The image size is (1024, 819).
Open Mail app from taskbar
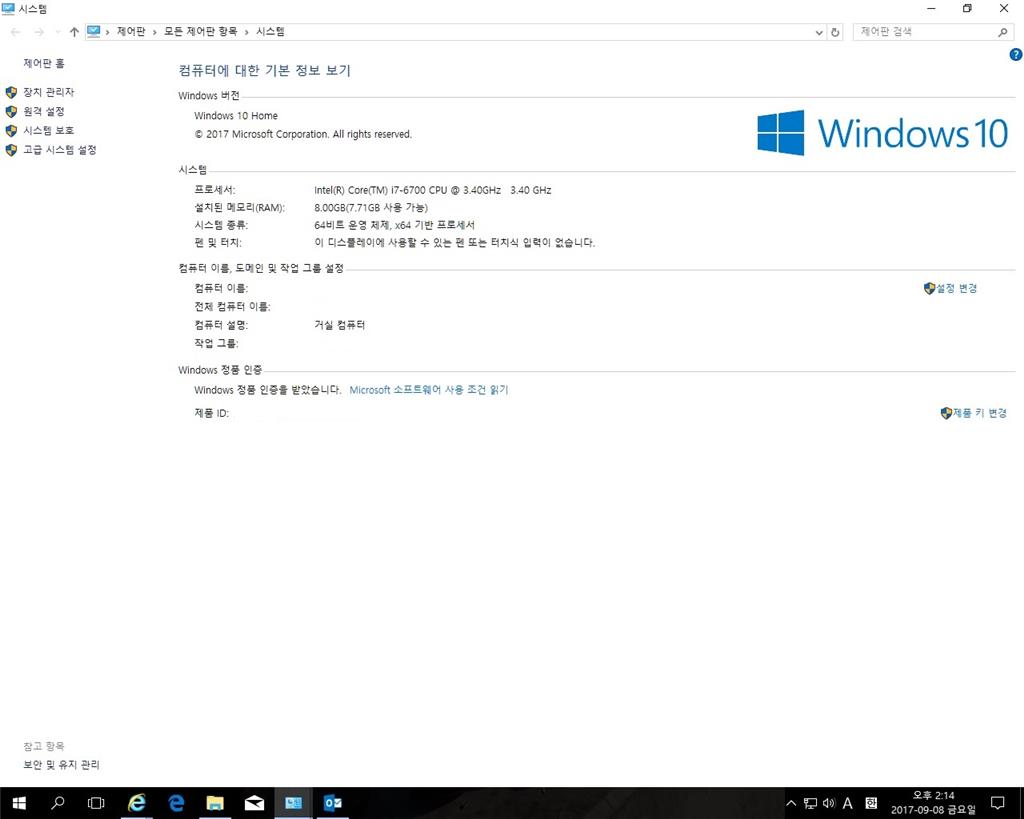(x=254, y=803)
